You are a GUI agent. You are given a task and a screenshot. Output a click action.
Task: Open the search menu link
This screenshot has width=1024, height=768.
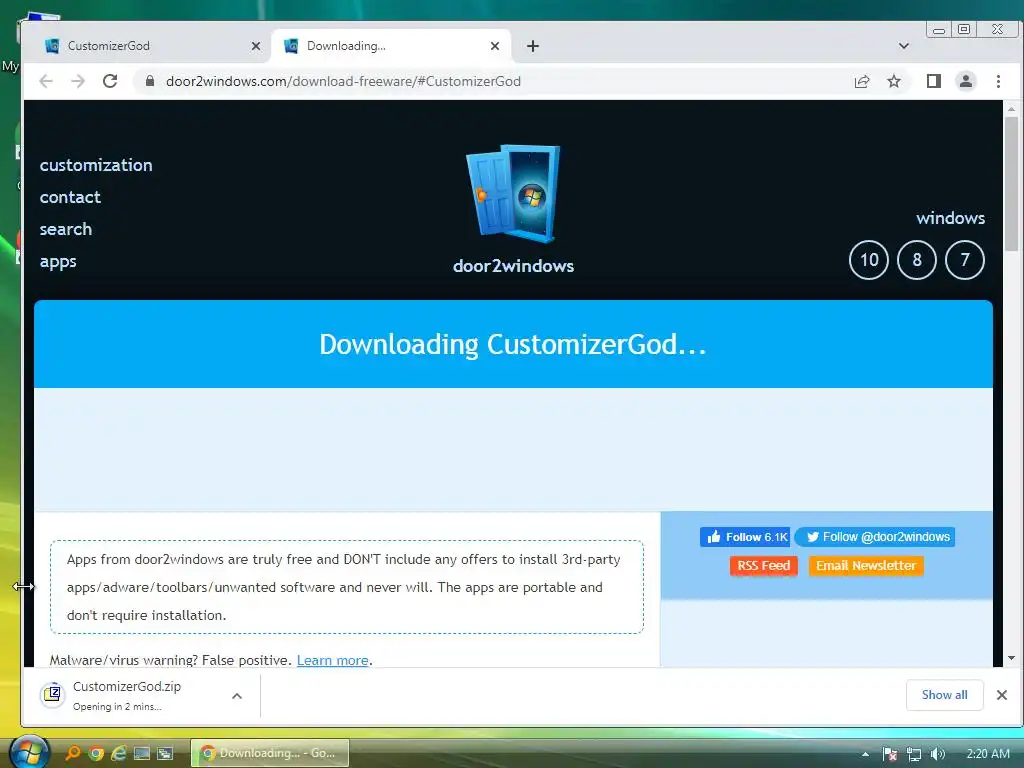point(65,229)
